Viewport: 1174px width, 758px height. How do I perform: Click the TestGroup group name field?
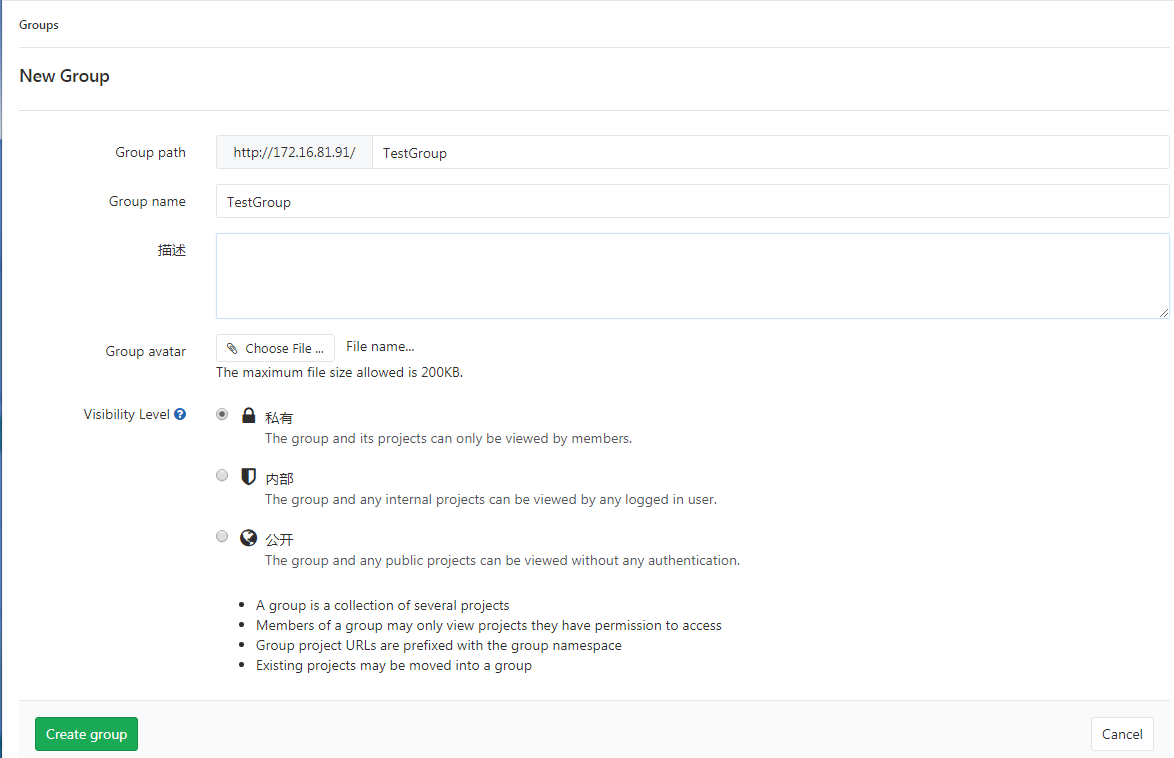[x=692, y=201]
